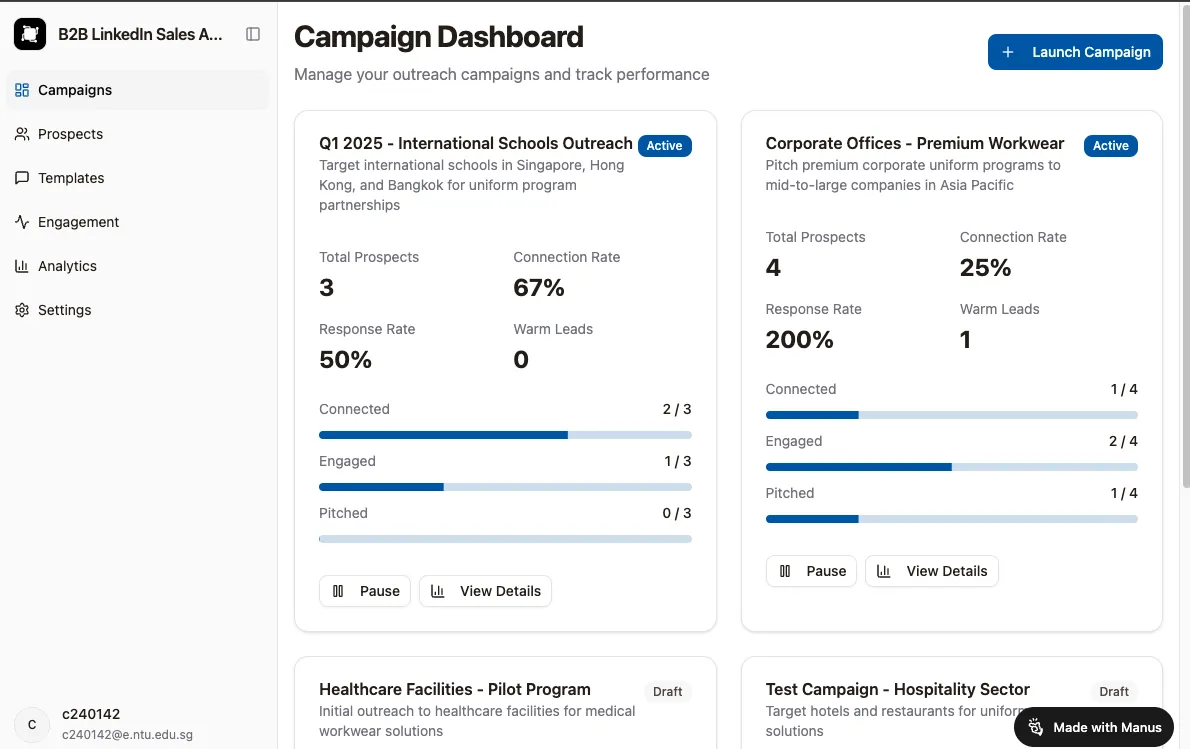Click the '50%' Response Rate value

click(x=345, y=360)
